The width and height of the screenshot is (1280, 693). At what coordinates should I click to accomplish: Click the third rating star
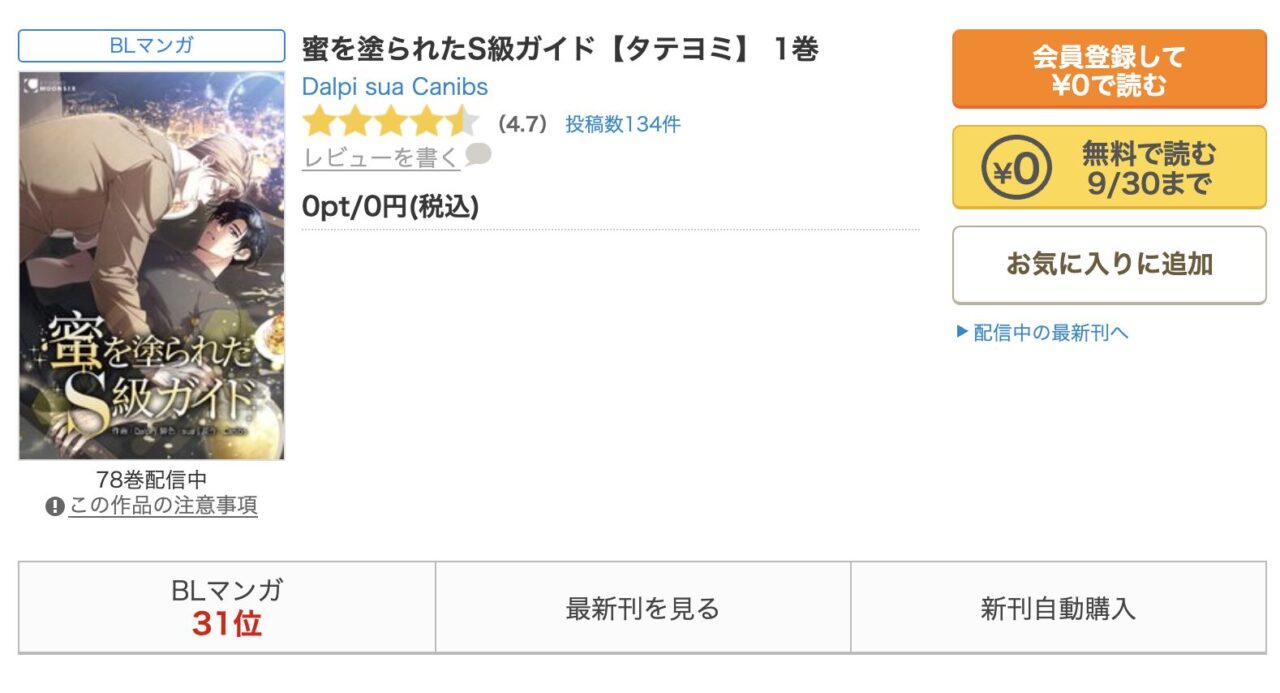click(391, 124)
